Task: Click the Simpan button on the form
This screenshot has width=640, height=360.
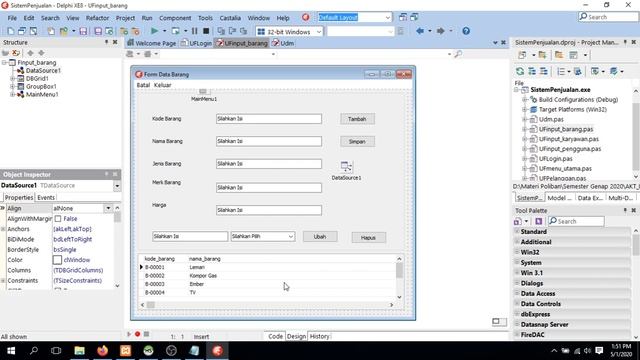Action: [x=357, y=141]
